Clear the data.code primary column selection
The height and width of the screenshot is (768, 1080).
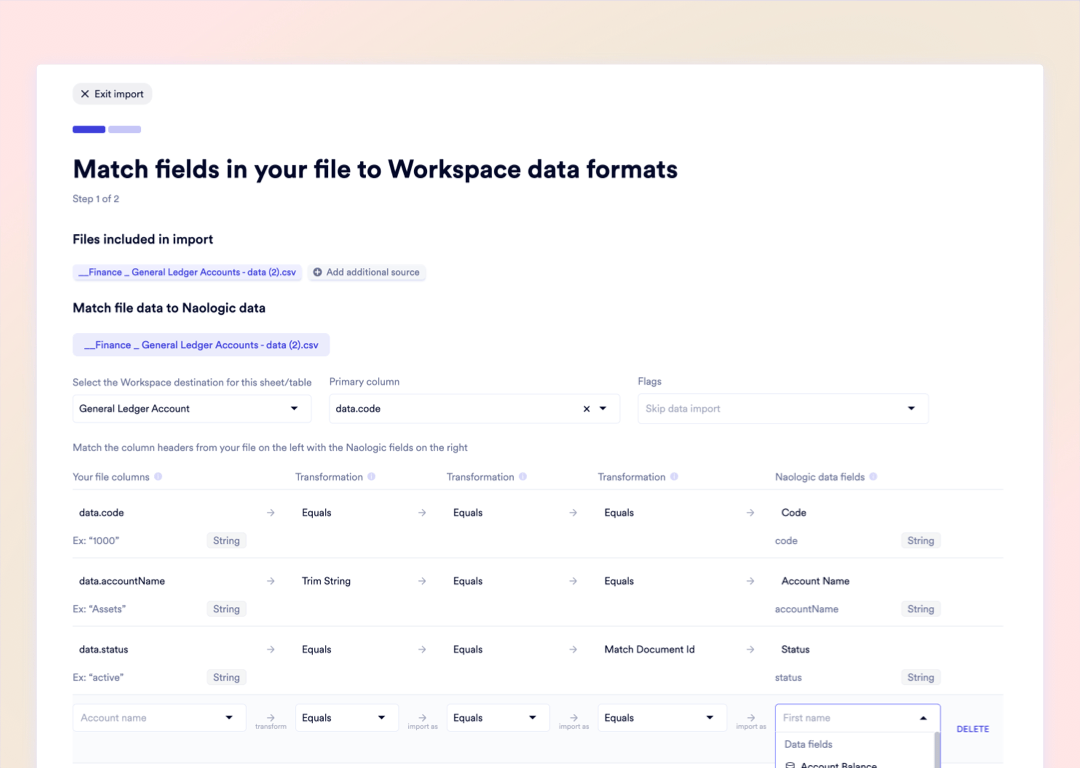(586, 408)
